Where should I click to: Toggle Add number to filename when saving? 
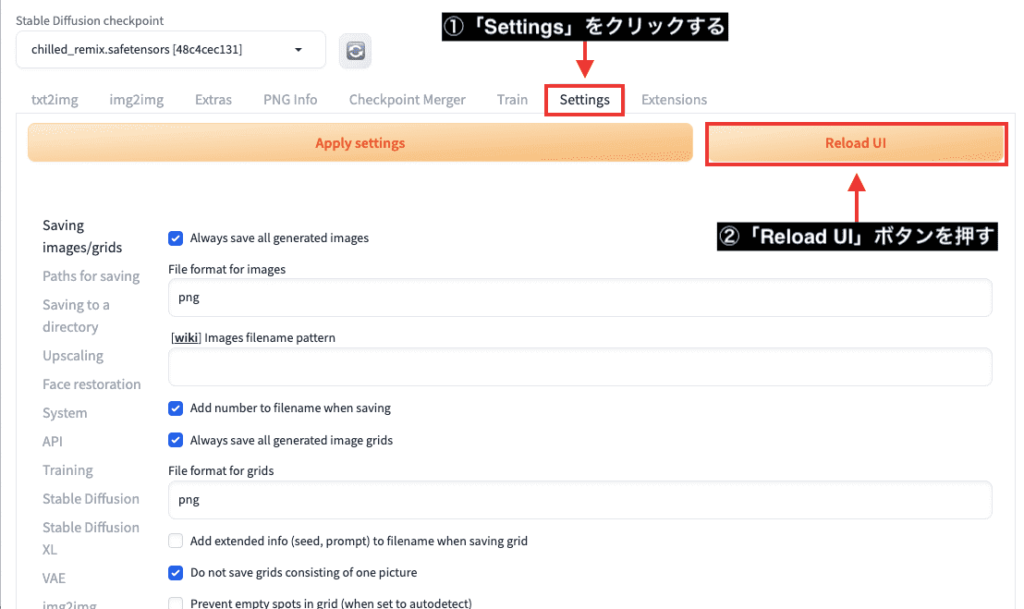click(176, 408)
